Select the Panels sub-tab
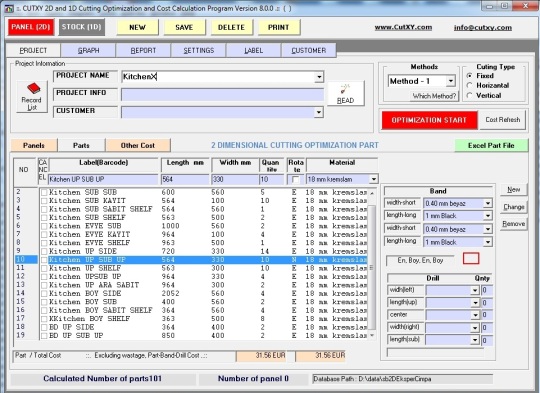540x393 pixels. (34, 145)
